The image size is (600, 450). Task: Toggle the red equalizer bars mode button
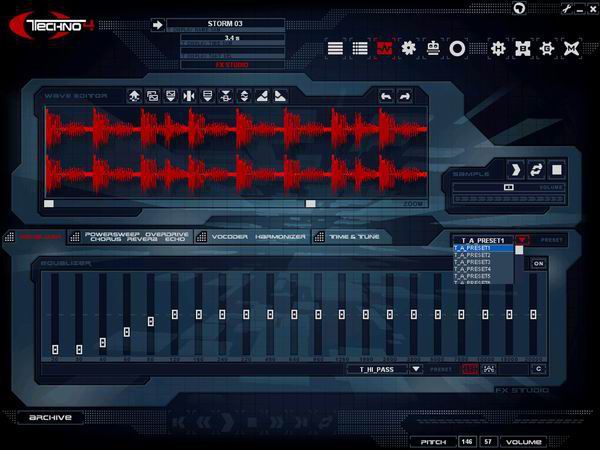[x=470, y=369]
